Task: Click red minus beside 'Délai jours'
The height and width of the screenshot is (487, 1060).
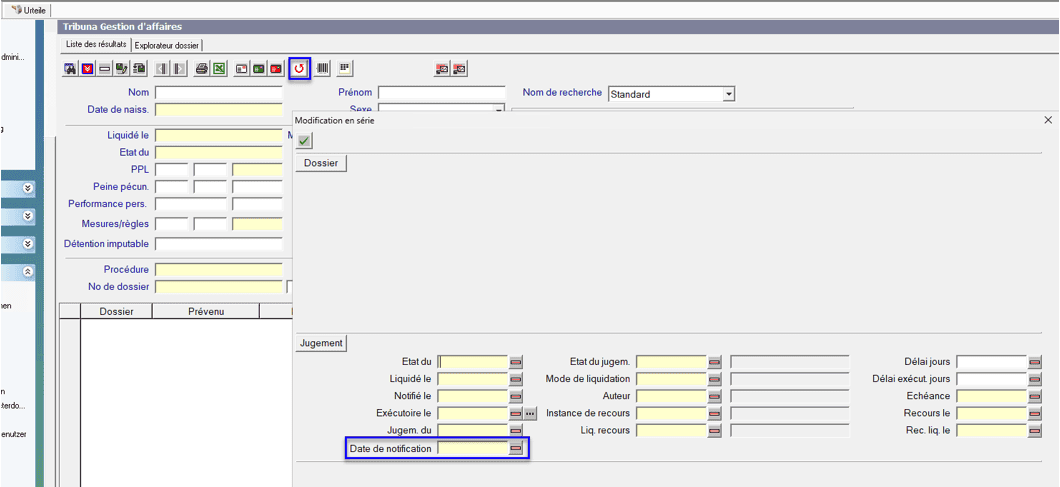Action: tap(1035, 362)
